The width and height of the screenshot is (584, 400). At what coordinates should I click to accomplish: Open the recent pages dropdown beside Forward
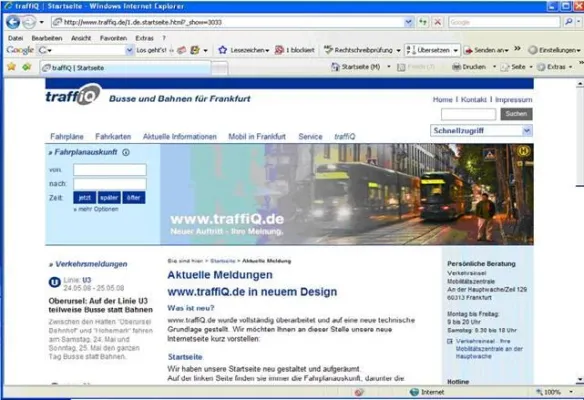pyautogui.click(x=42, y=22)
